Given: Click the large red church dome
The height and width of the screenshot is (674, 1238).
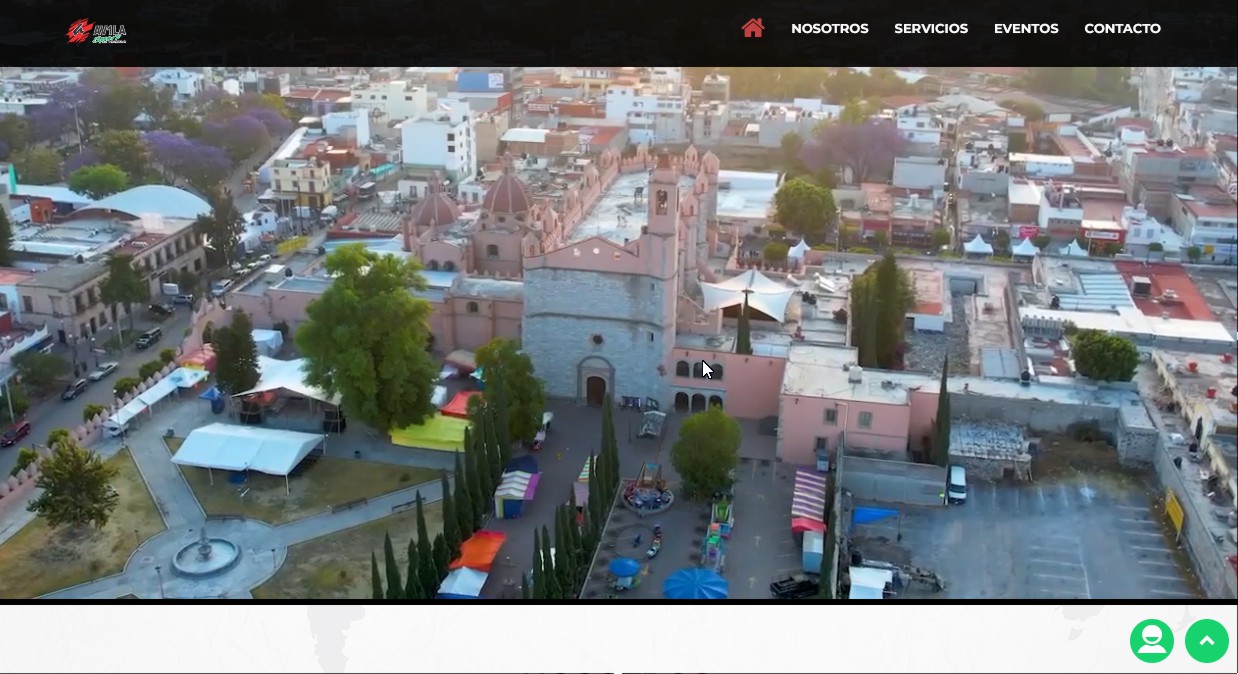Looking at the screenshot, I should coord(507,195).
